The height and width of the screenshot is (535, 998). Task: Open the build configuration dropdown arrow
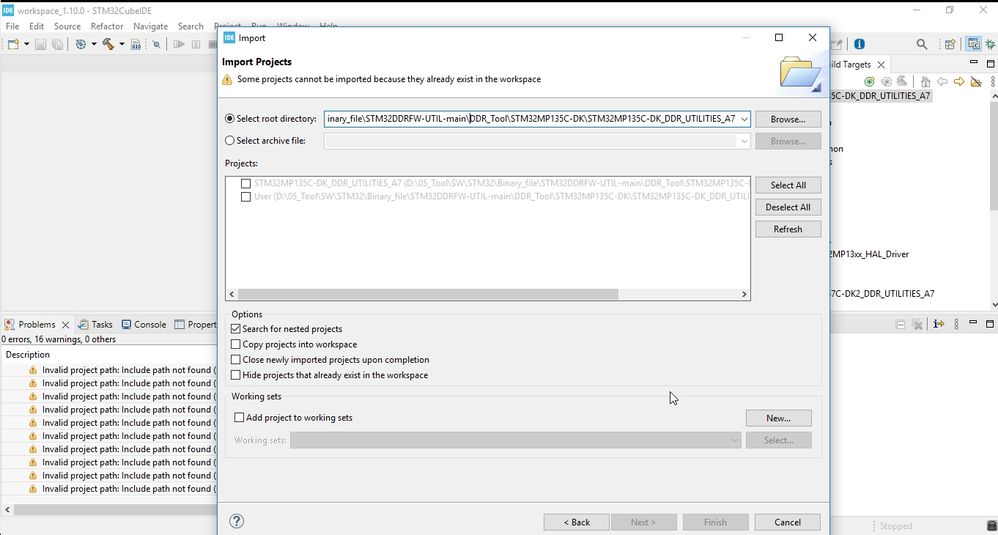[94, 44]
